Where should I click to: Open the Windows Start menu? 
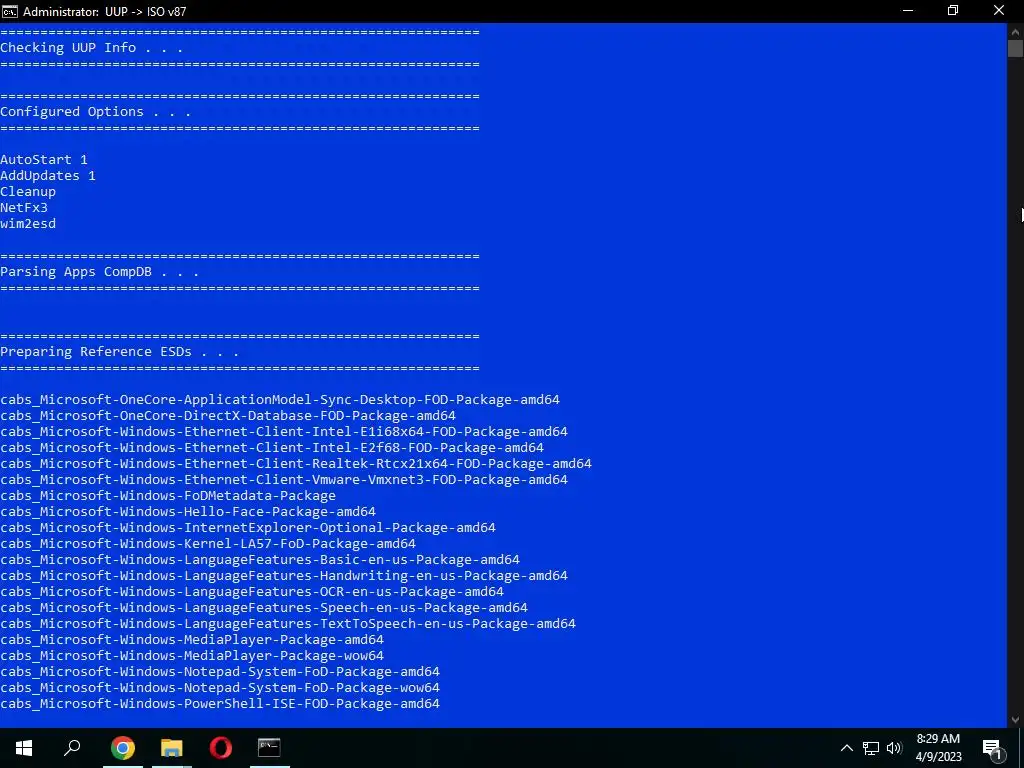tap(24, 748)
